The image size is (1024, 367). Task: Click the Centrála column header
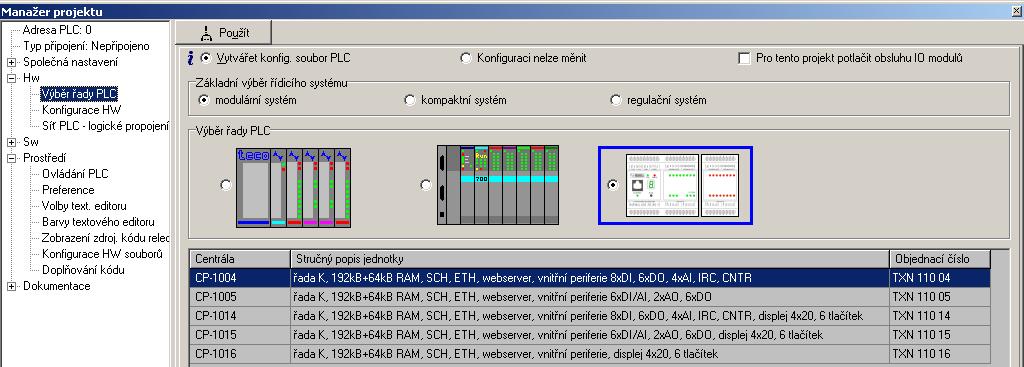(x=240, y=259)
